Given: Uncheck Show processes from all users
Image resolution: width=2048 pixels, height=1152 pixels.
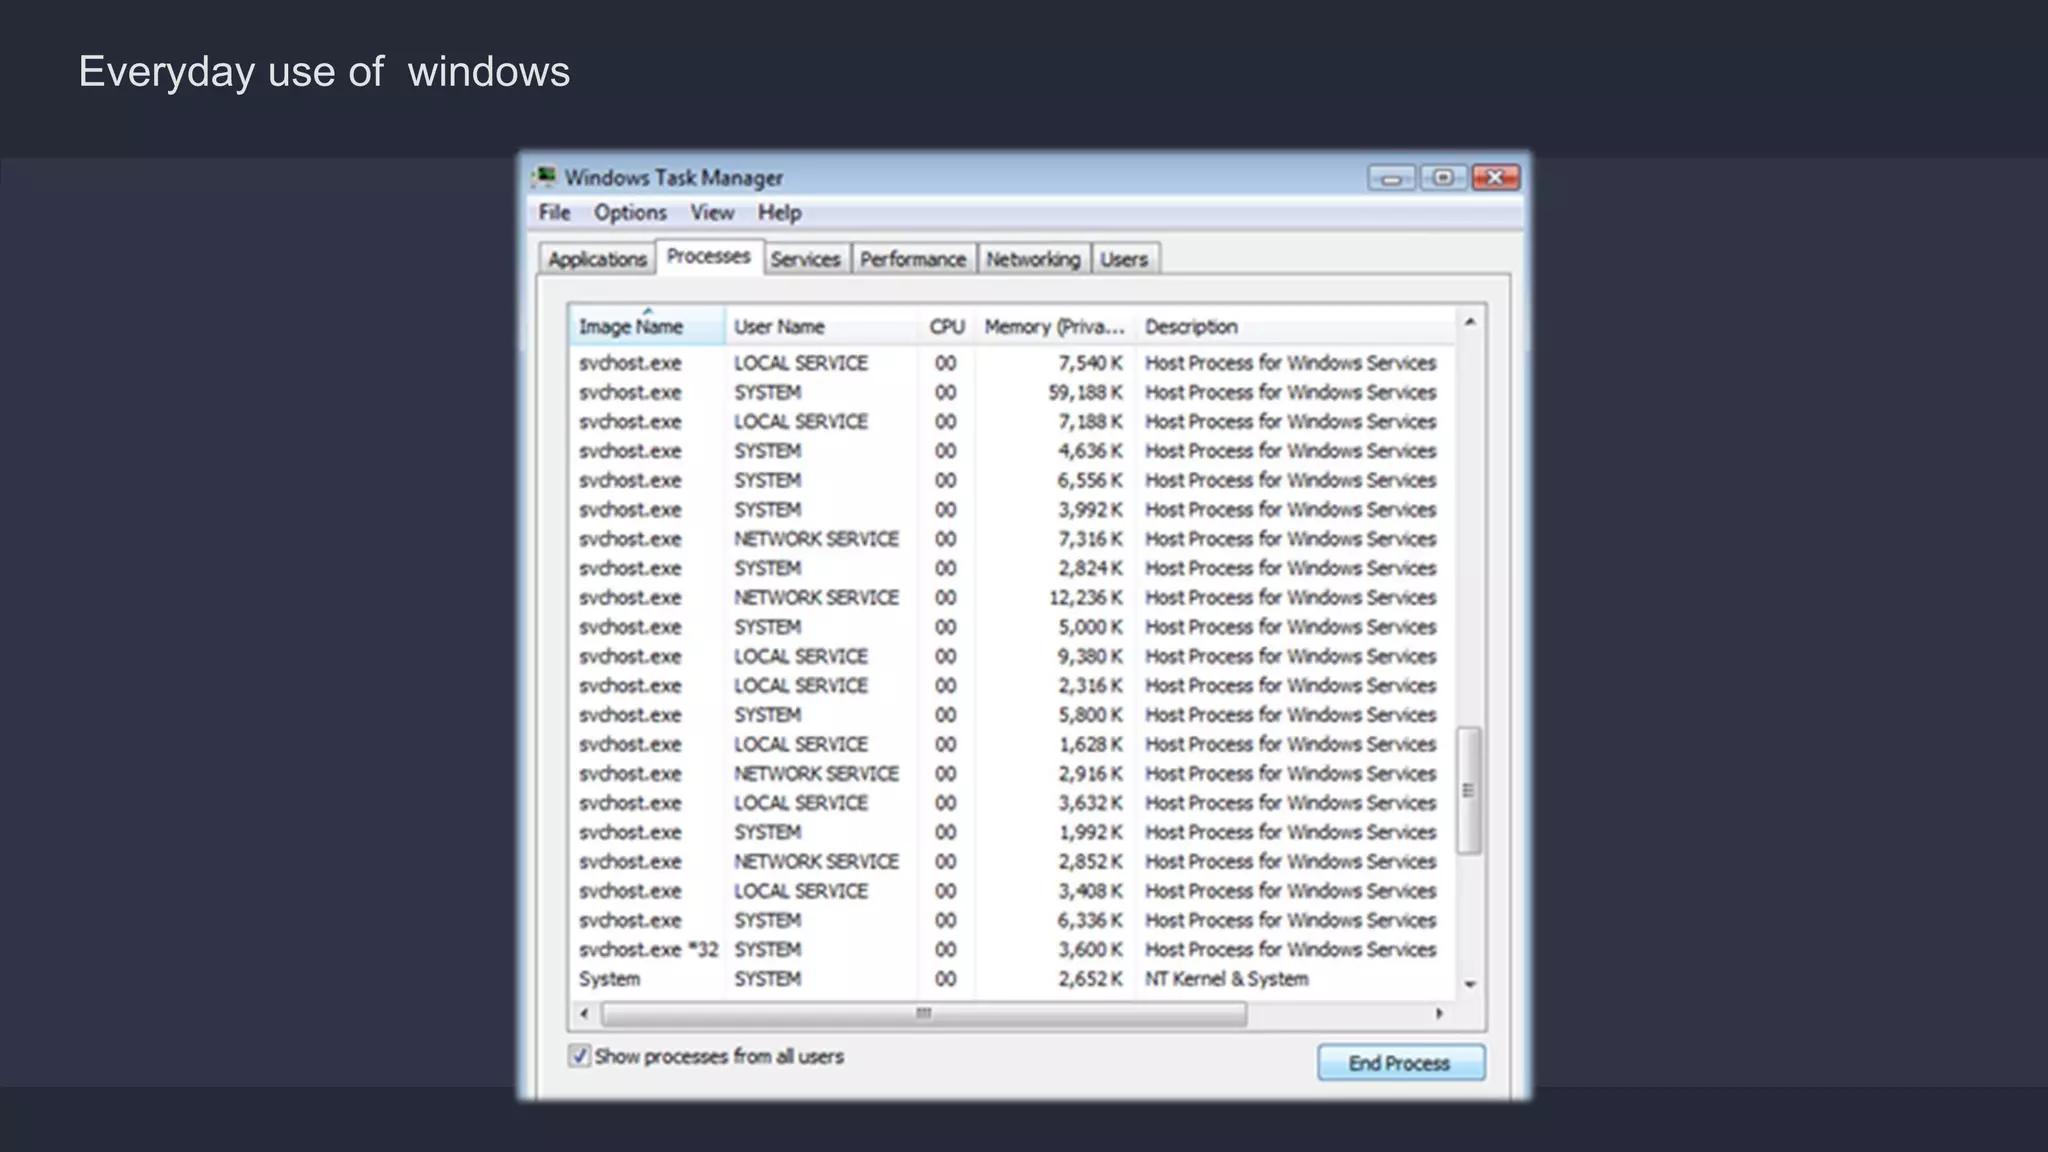Looking at the screenshot, I should pos(579,1056).
